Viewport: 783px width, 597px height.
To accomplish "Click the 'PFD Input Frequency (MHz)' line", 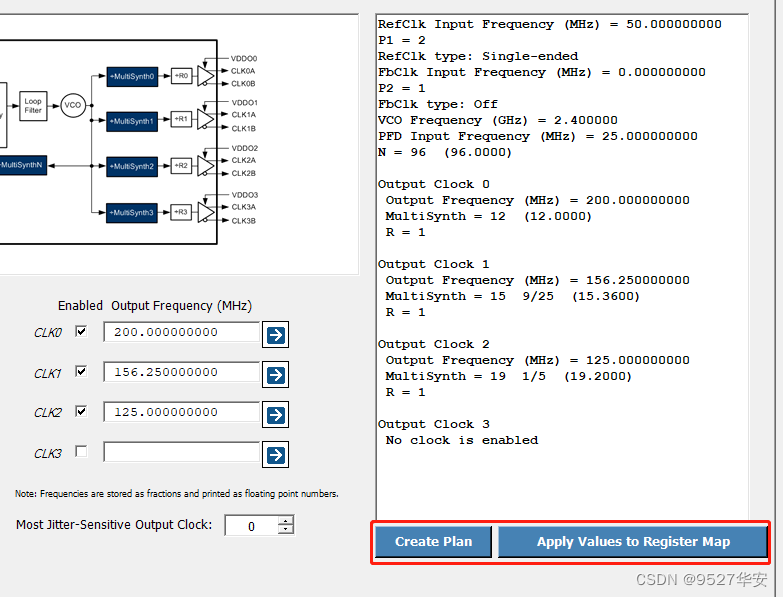I will tap(538, 136).
